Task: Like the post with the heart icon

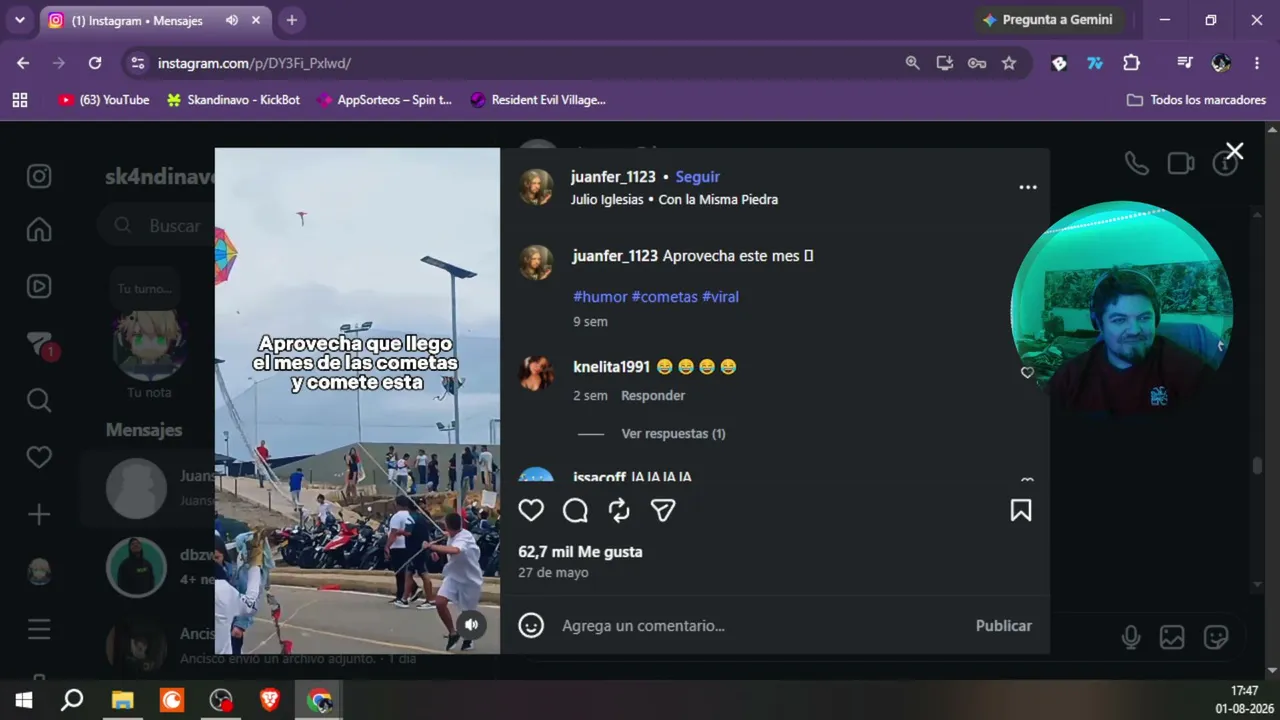Action: click(x=531, y=511)
